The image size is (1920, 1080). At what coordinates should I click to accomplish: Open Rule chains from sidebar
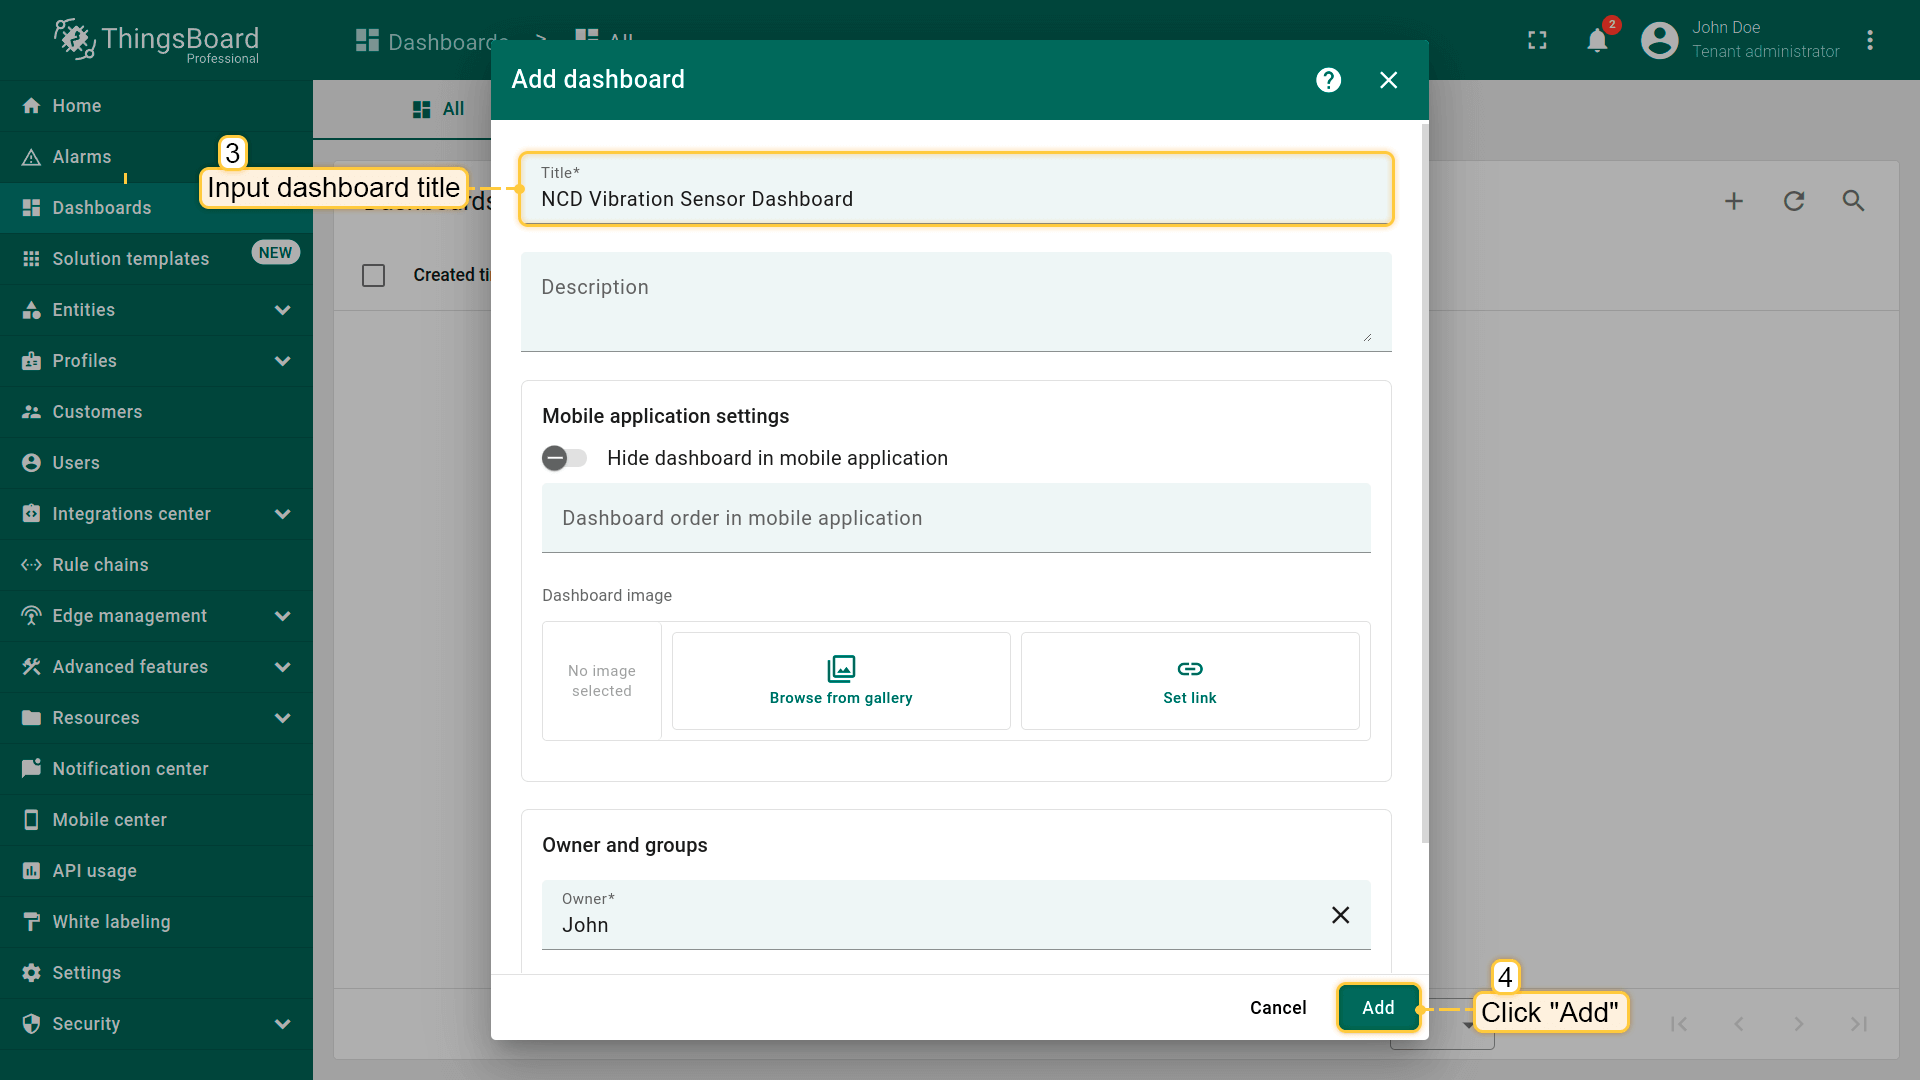point(100,565)
